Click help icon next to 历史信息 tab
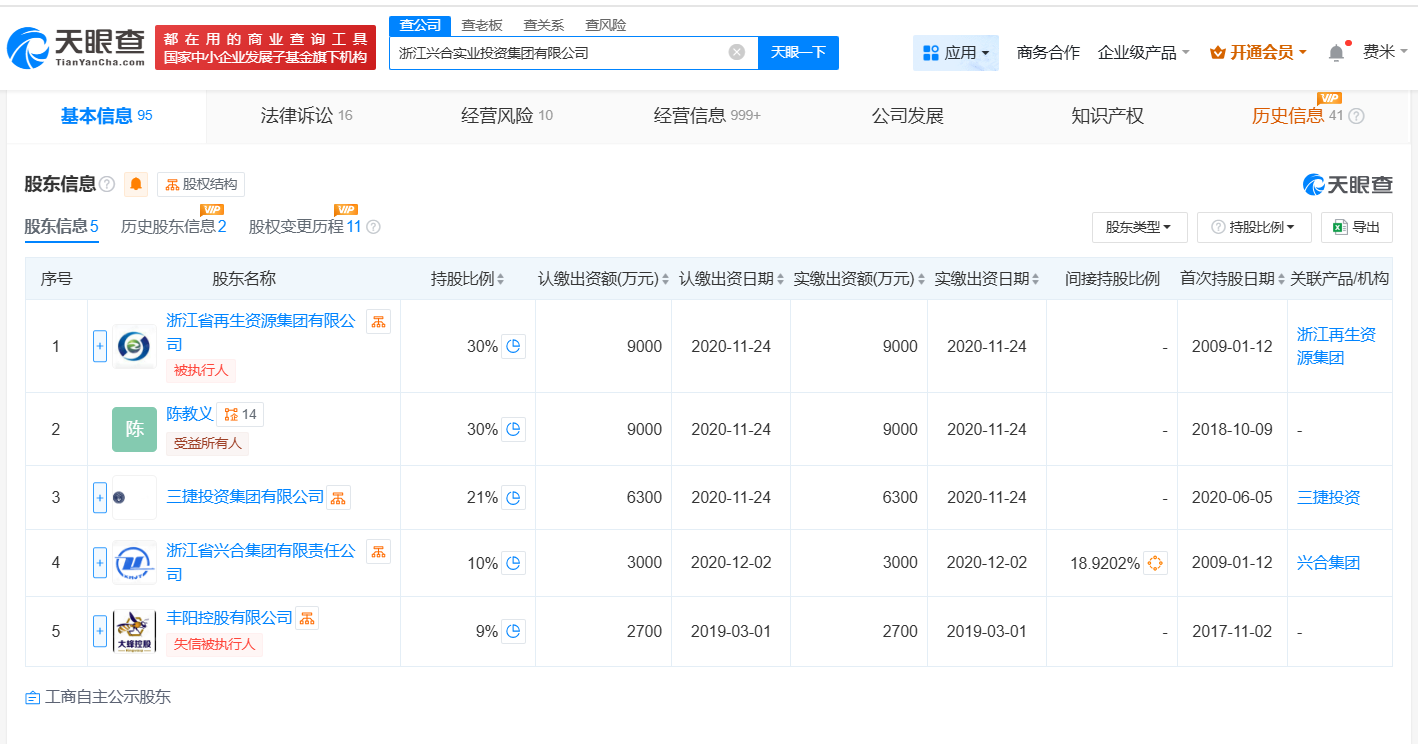1418x744 pixels. (x=1356, y=116)
